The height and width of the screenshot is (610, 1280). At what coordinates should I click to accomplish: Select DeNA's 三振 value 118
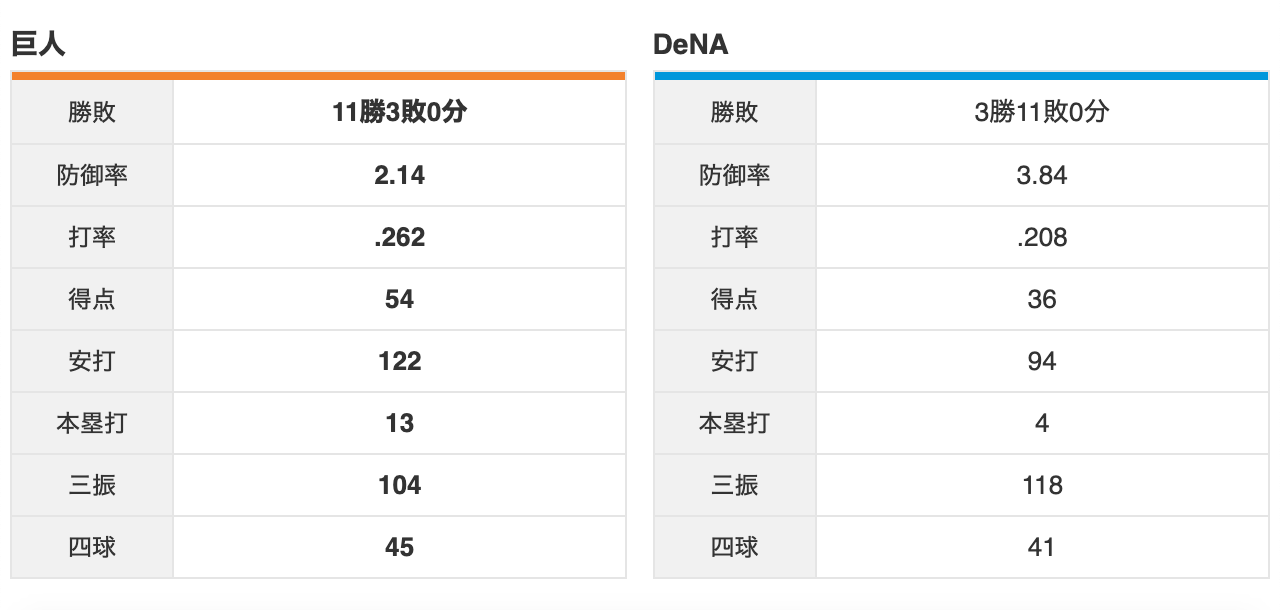point(1042,485)
